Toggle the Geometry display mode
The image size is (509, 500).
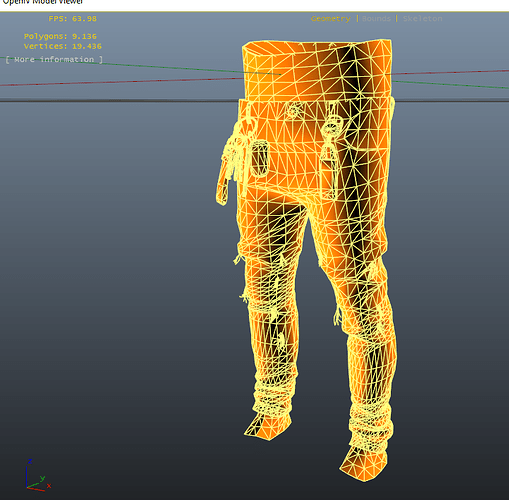click(330, 19)
